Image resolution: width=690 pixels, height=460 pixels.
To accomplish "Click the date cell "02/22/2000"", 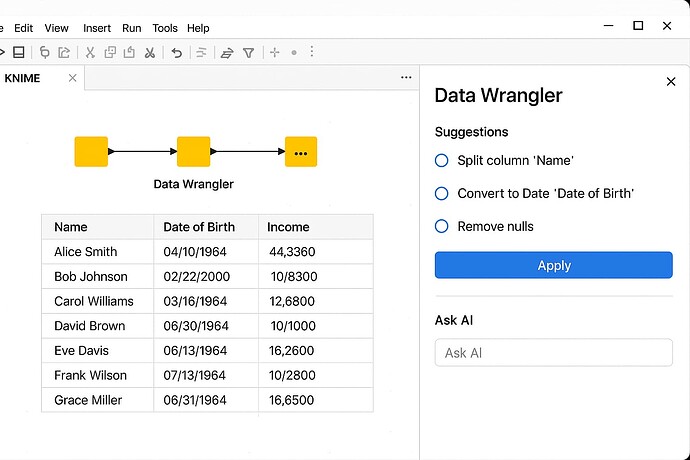I will pos(206,276).
